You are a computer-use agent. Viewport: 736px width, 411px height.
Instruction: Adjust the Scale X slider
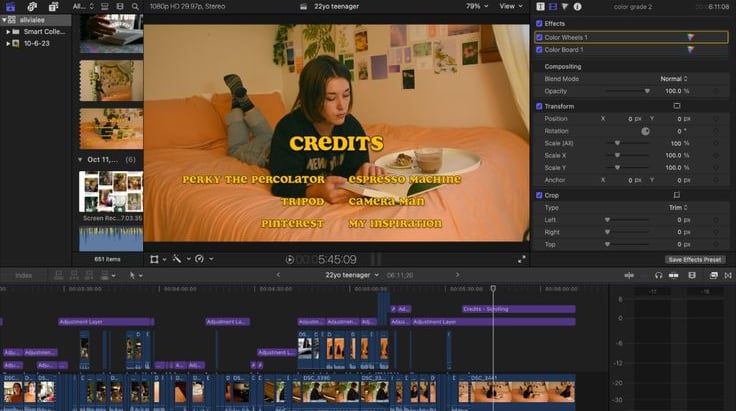[627, 155]
